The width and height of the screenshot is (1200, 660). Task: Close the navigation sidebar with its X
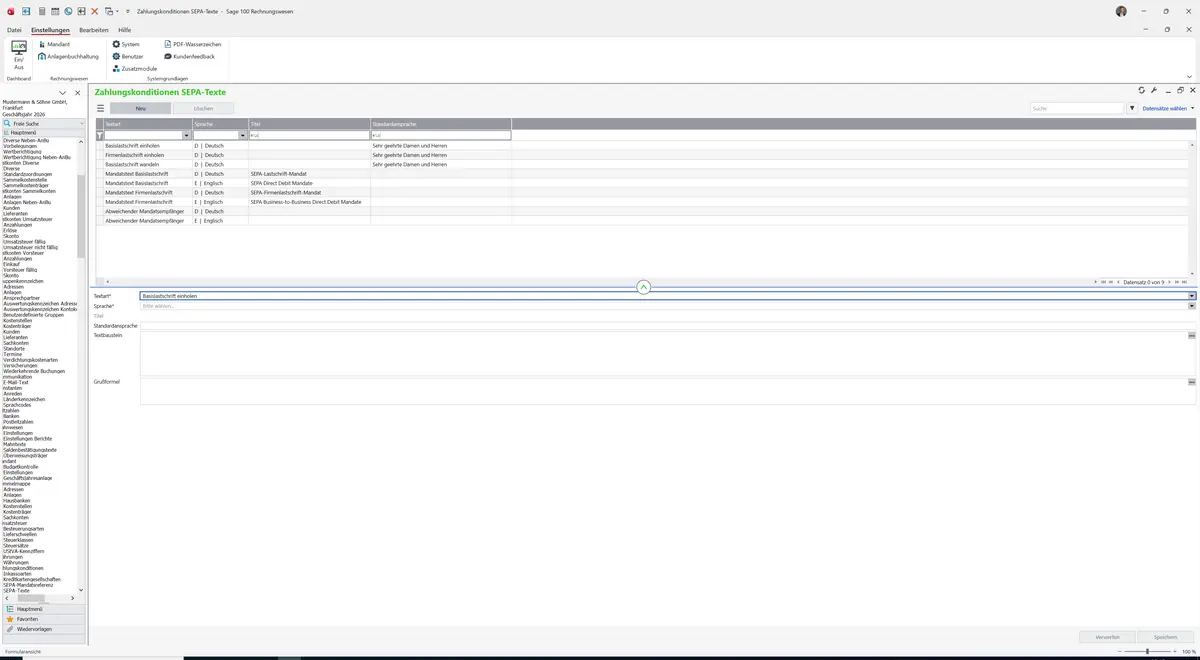(x=78, y=93)
